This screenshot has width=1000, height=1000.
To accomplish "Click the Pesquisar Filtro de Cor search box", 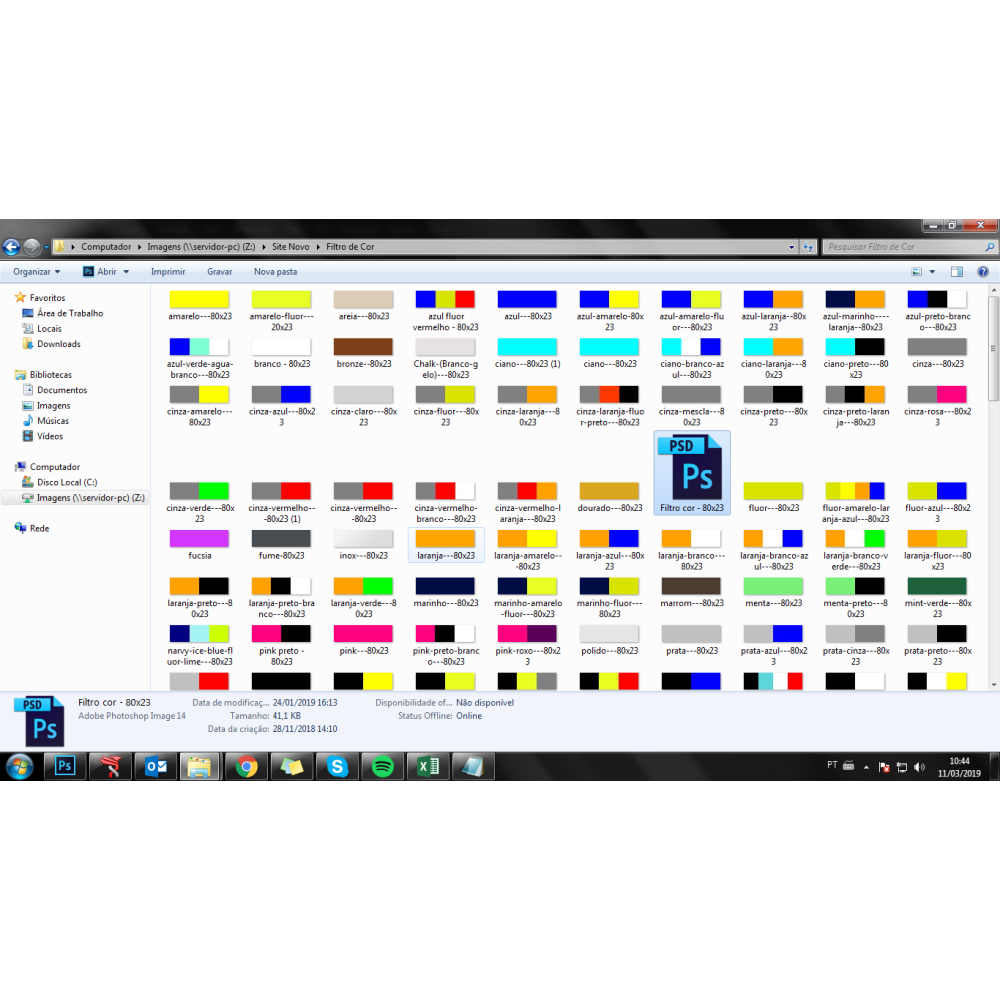I will 900,247.
